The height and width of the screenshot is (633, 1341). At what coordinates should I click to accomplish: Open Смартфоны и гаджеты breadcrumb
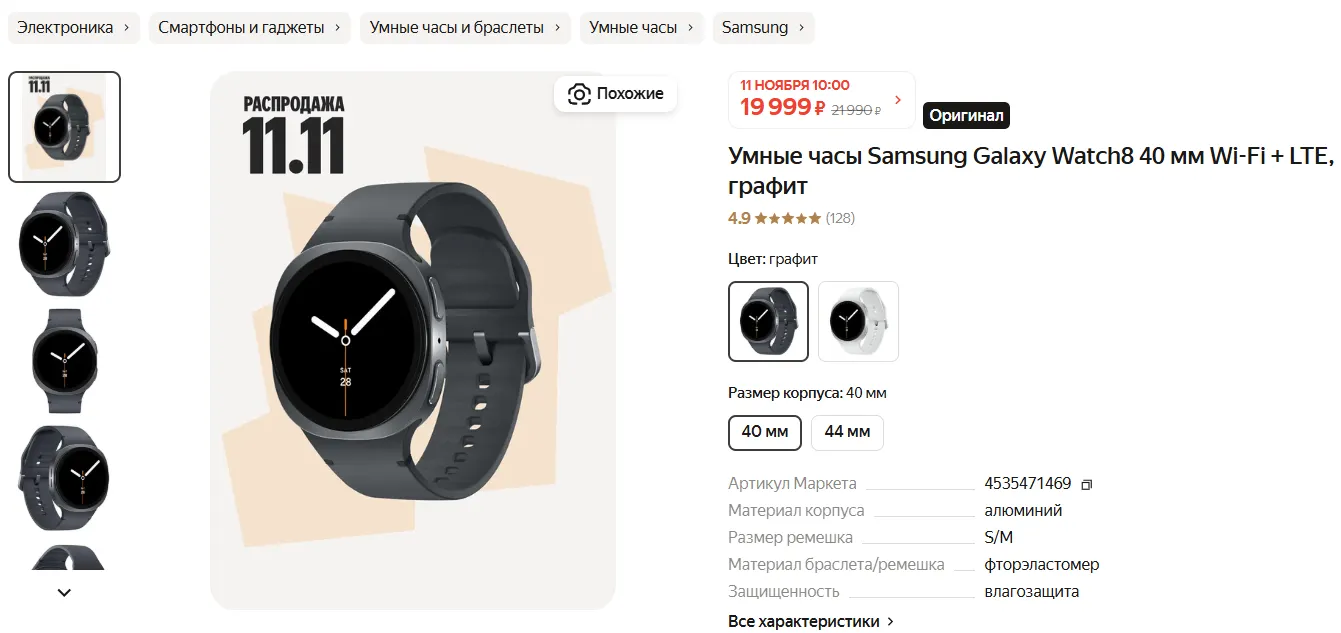[250, 28]
